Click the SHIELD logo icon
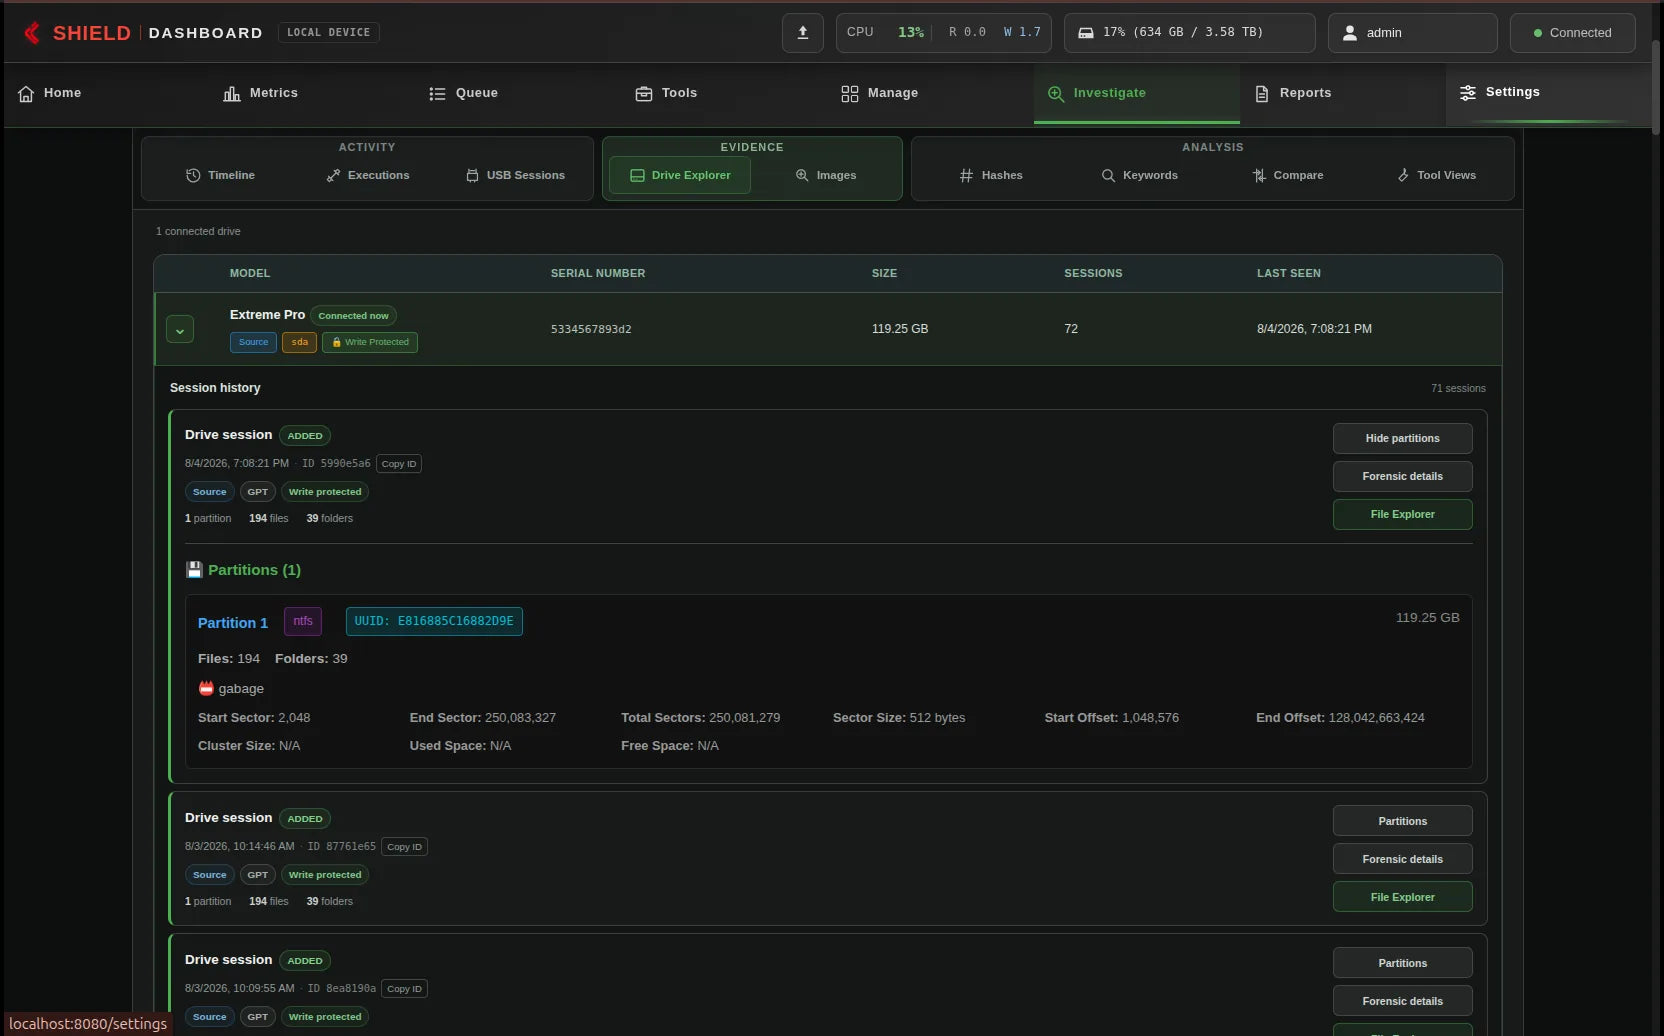Image resolution: width=1664 pixels, height=1036 pixels. (x=32, y=33)
